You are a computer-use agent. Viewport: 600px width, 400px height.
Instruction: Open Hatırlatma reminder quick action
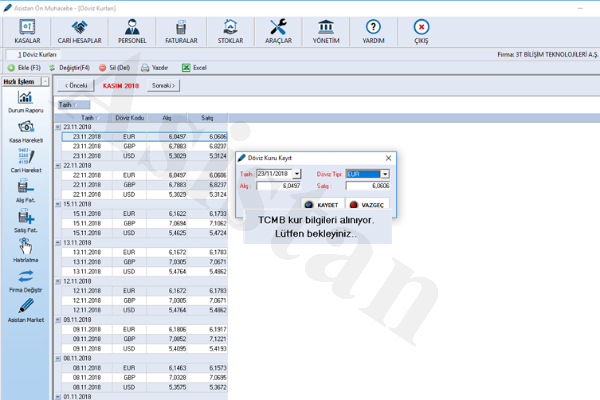coord(26,250)
